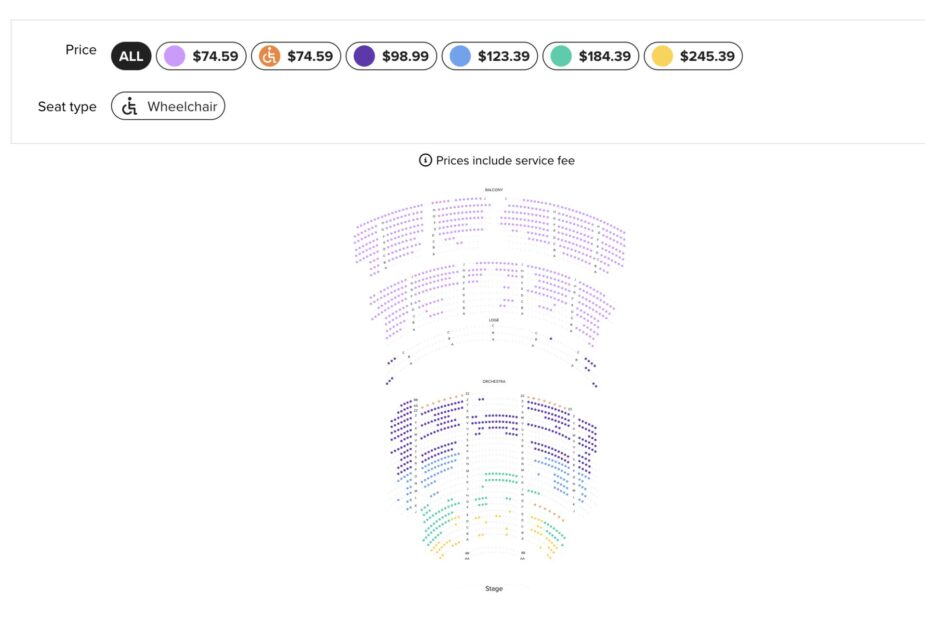Pick the lone dark purple seat in Loge

550,339
